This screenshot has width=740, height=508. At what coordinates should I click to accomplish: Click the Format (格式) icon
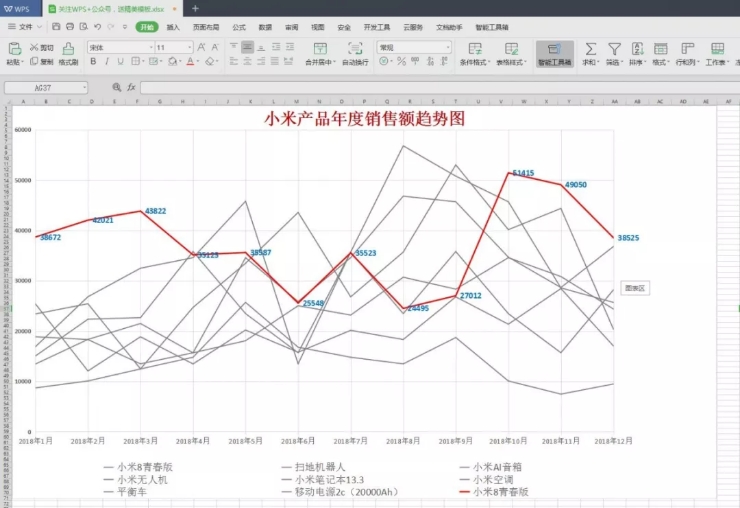[660, 49]
